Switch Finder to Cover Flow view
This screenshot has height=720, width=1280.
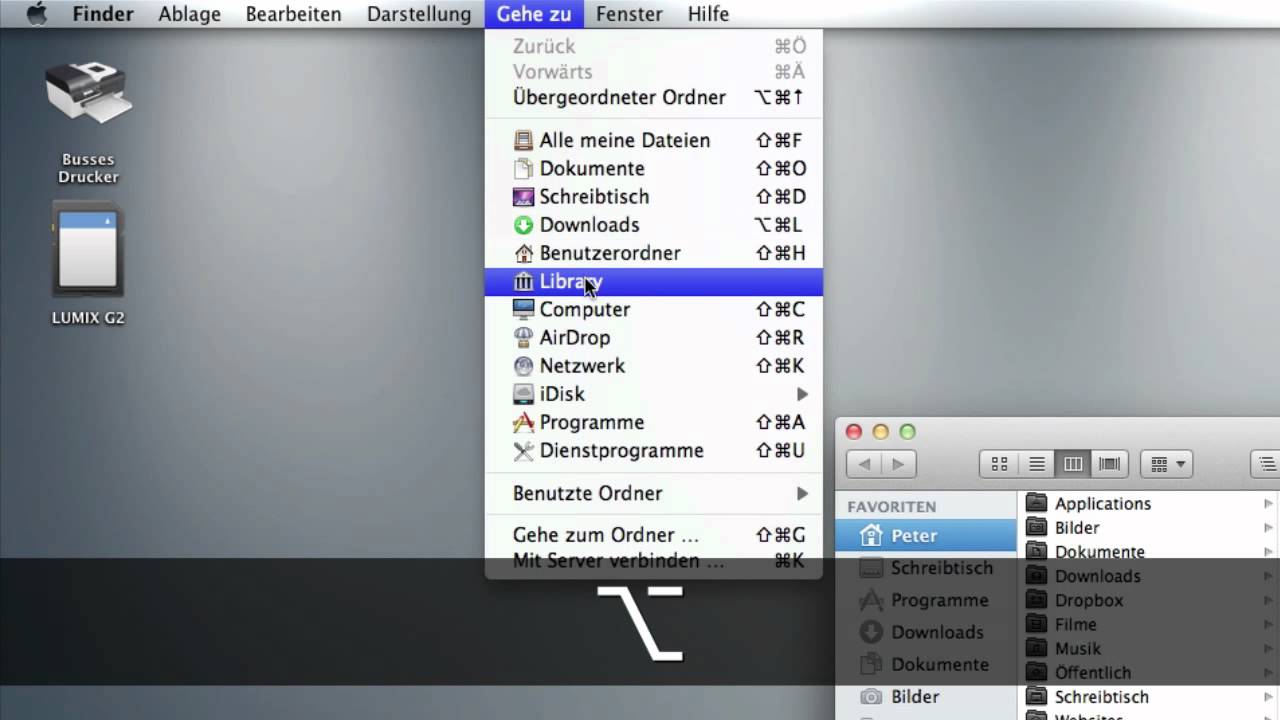point(1109,464)
